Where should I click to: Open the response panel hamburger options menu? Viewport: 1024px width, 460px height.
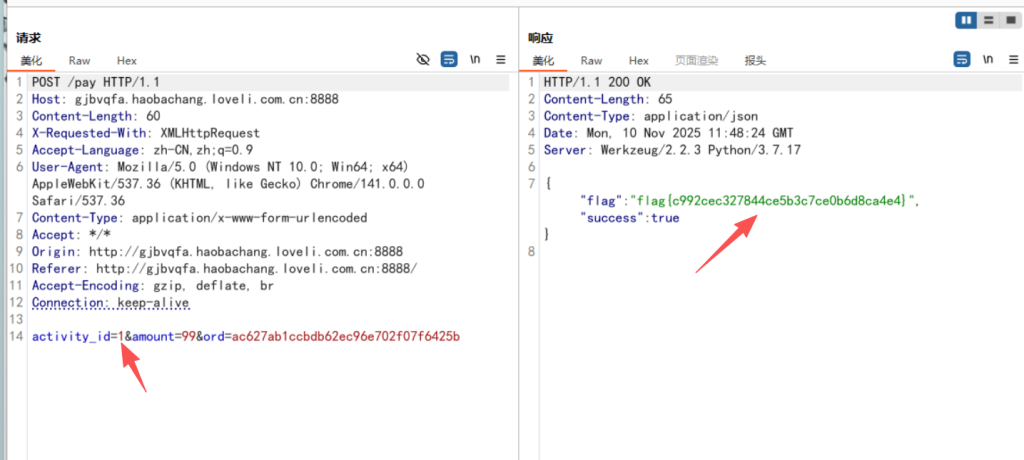click(x=1012, y=60)
